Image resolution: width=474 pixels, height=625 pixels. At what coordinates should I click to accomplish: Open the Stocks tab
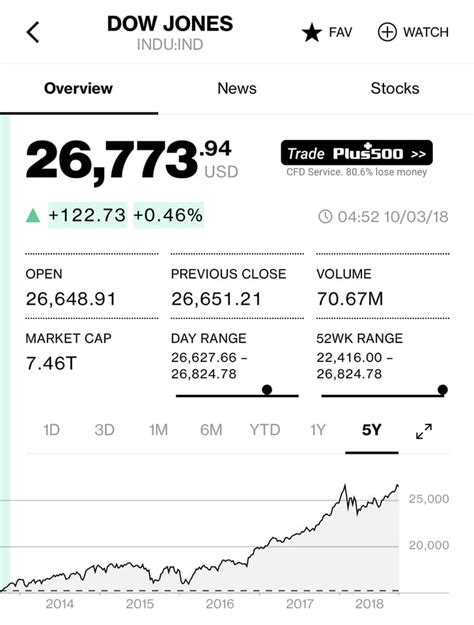click(x=395, y=88)
